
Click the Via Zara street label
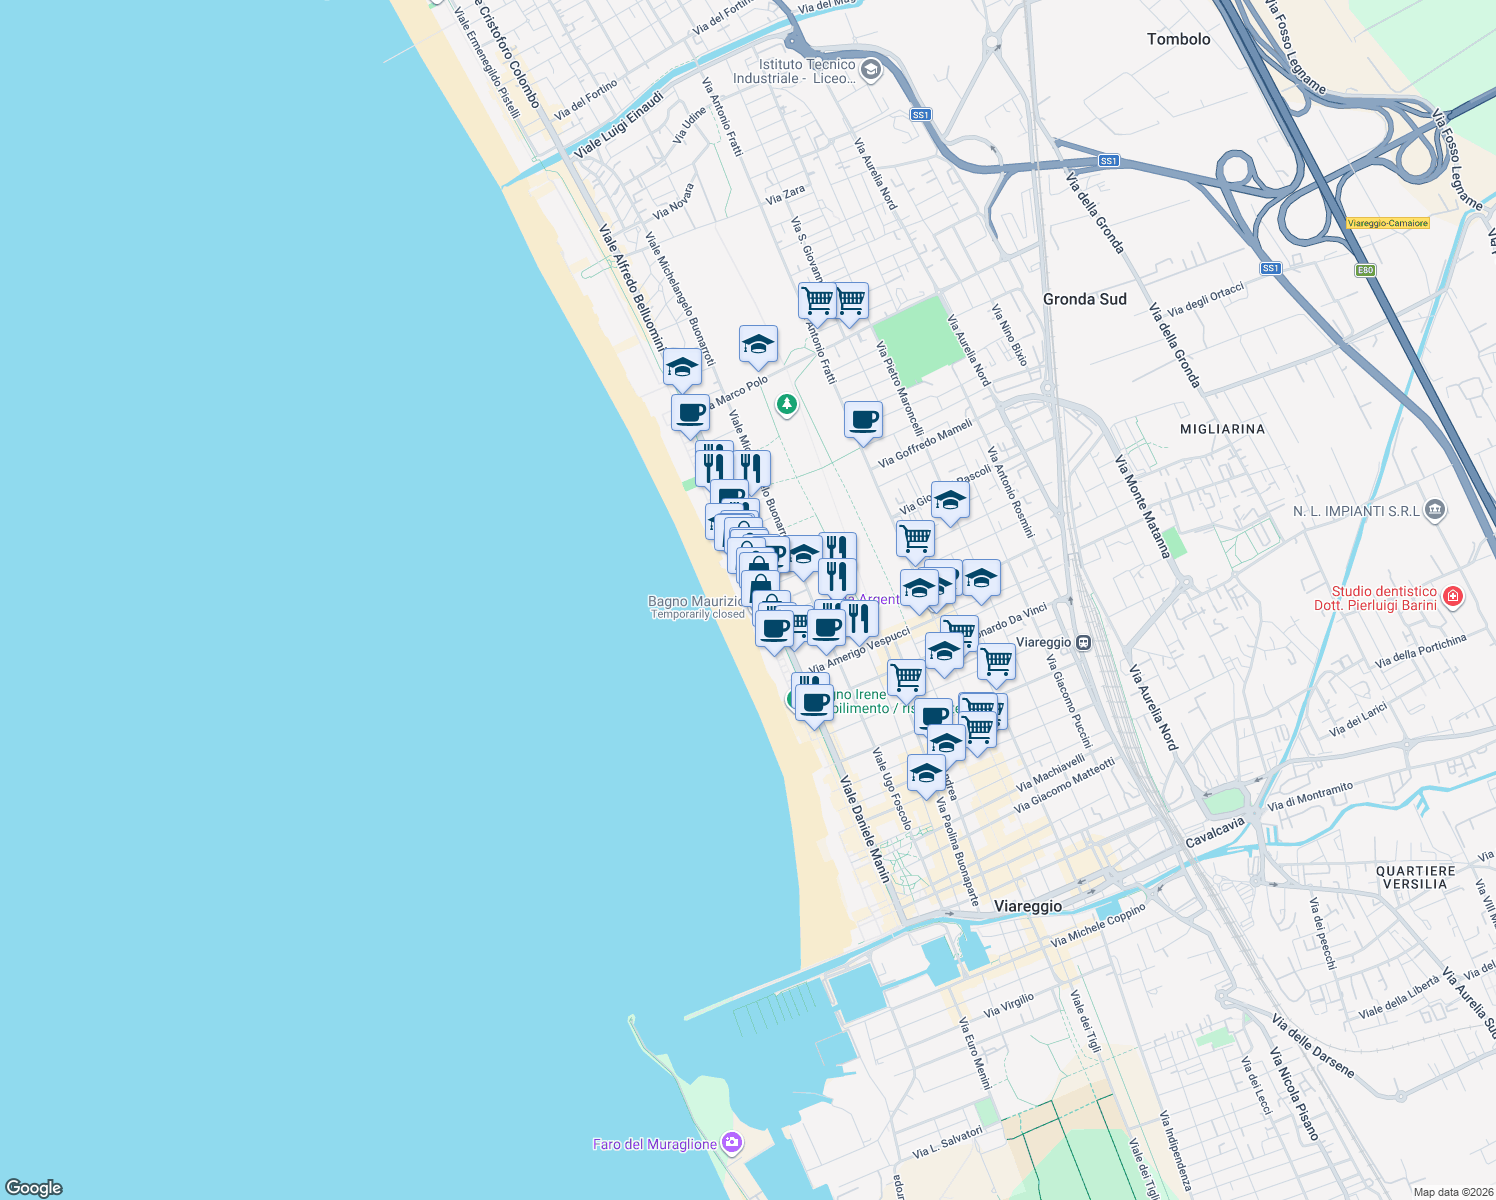(785, 194)
